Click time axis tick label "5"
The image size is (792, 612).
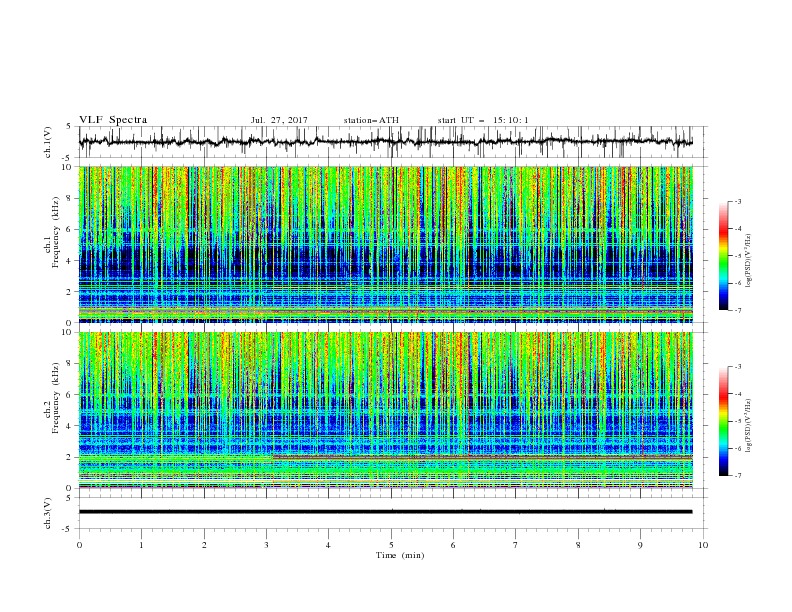391,545
